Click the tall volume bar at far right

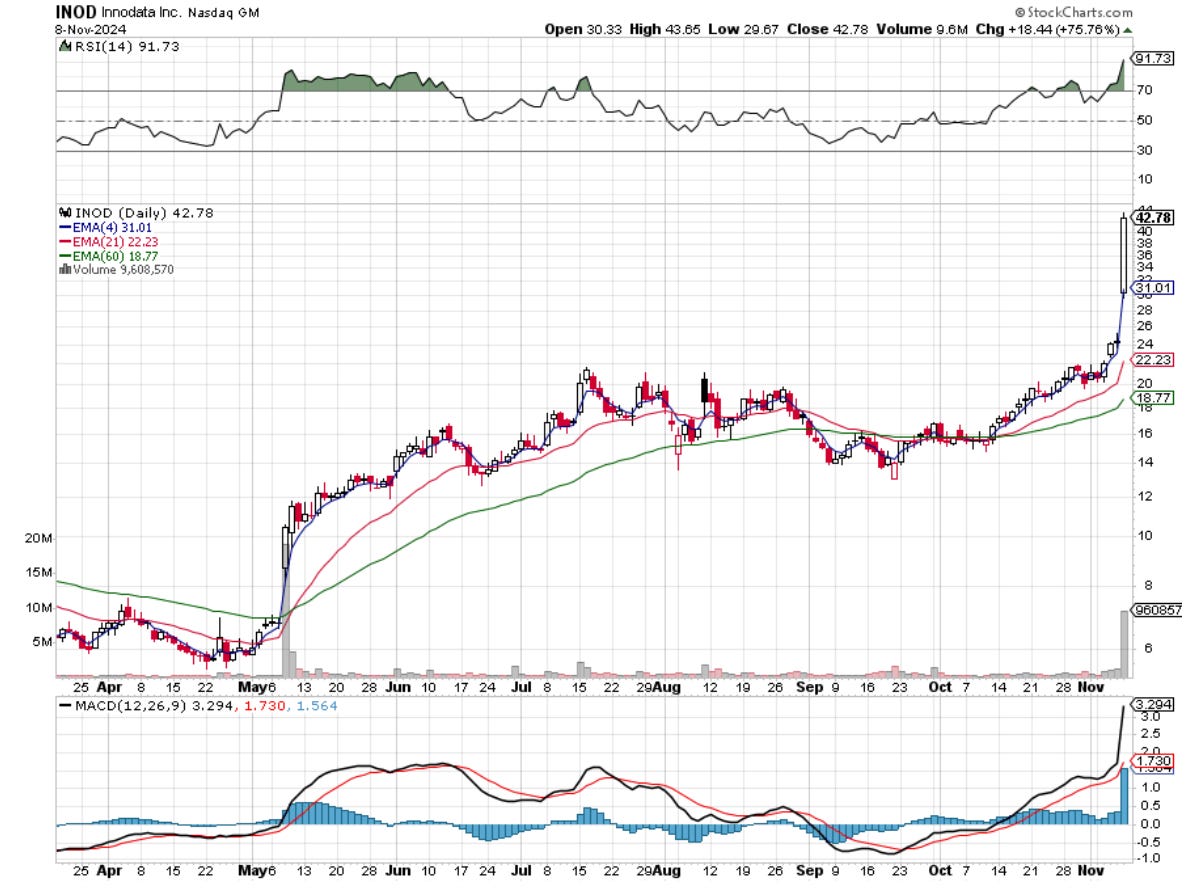point(1124,643)
